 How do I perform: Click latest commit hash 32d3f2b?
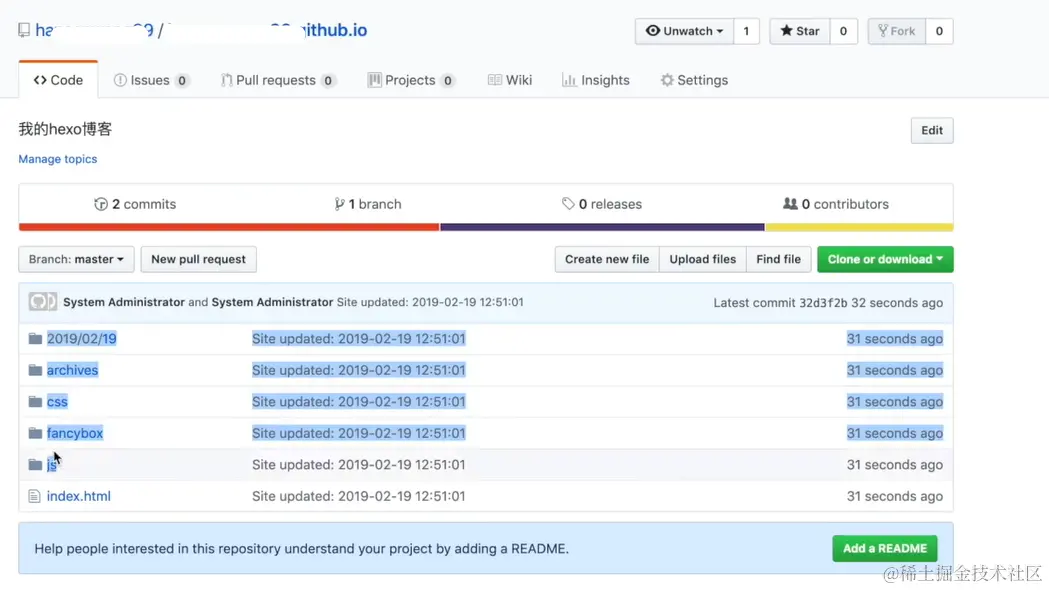click(823, 303)
